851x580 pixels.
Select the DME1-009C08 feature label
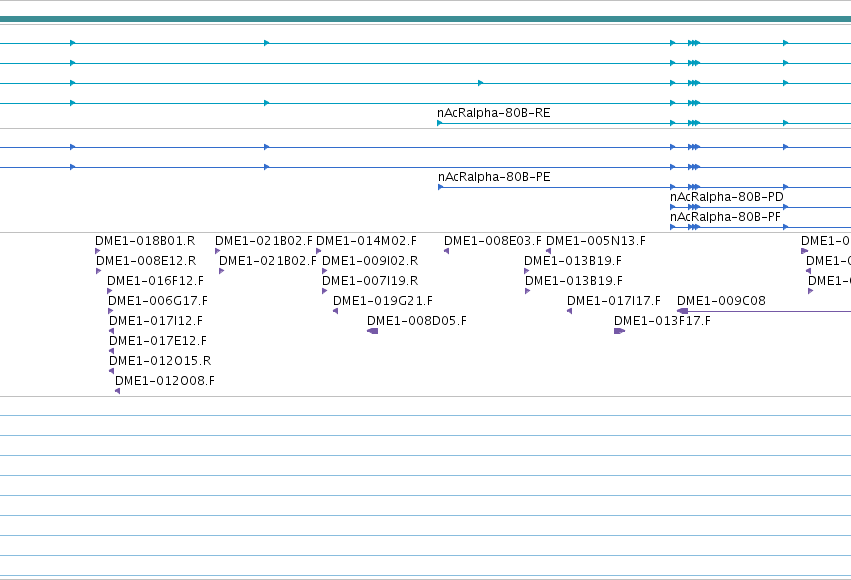point(721,301)
